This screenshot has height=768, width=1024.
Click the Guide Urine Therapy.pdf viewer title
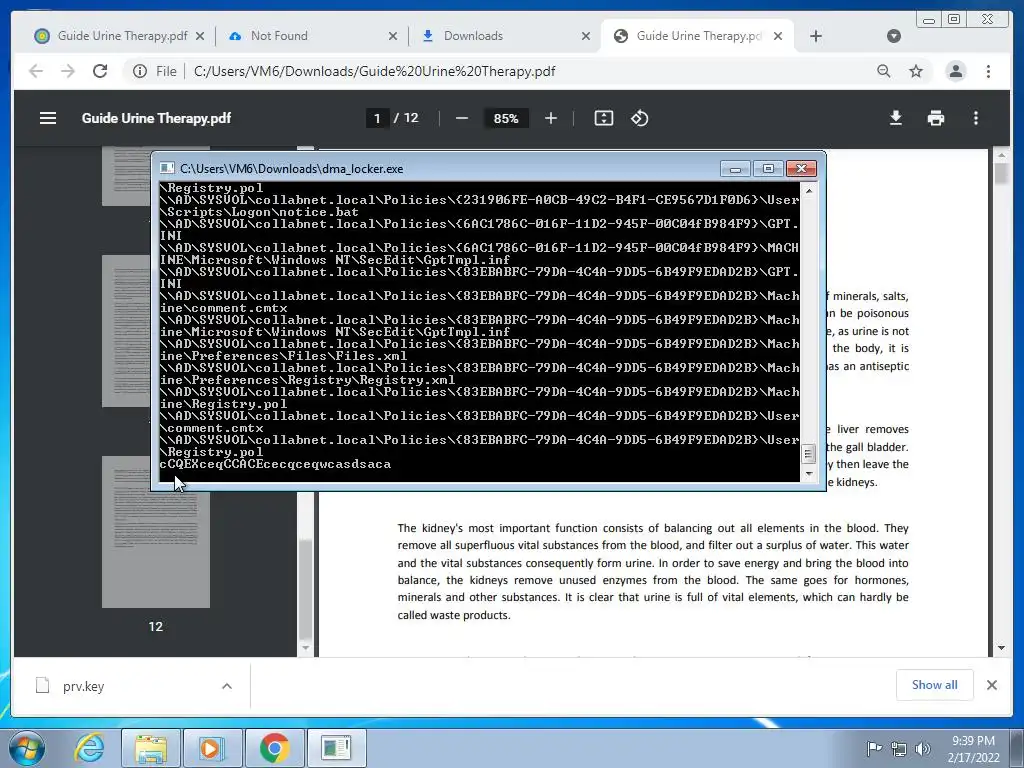pyautogui.click(x=156, y=118)
